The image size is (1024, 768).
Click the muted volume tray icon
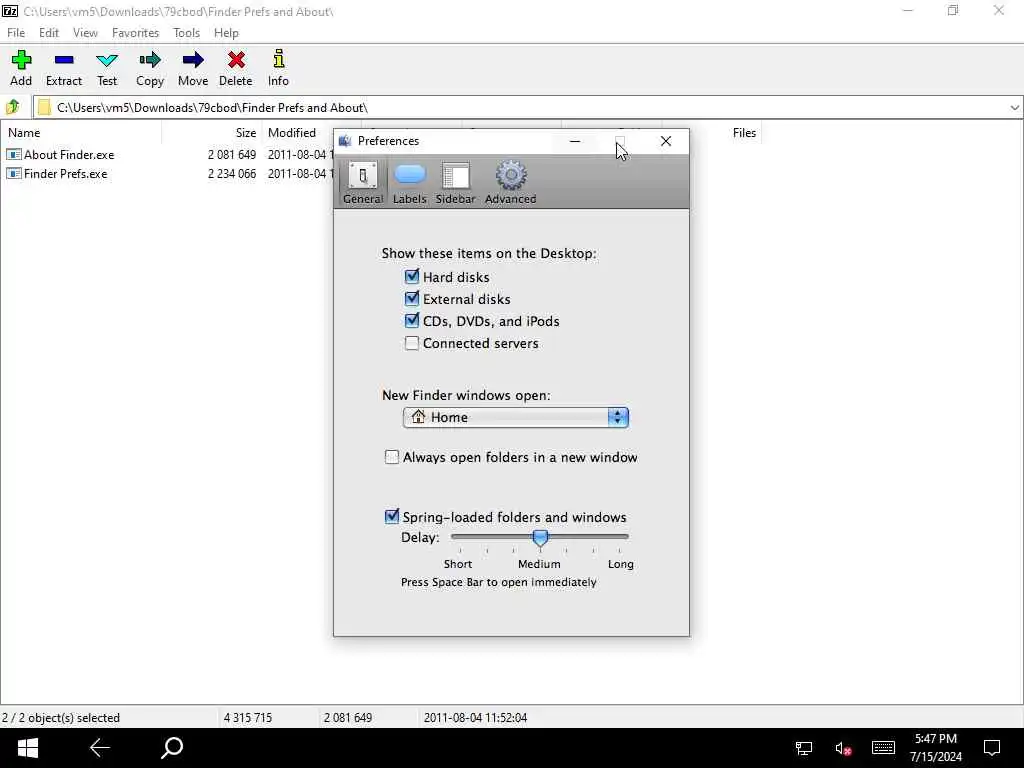coord(843,748)
